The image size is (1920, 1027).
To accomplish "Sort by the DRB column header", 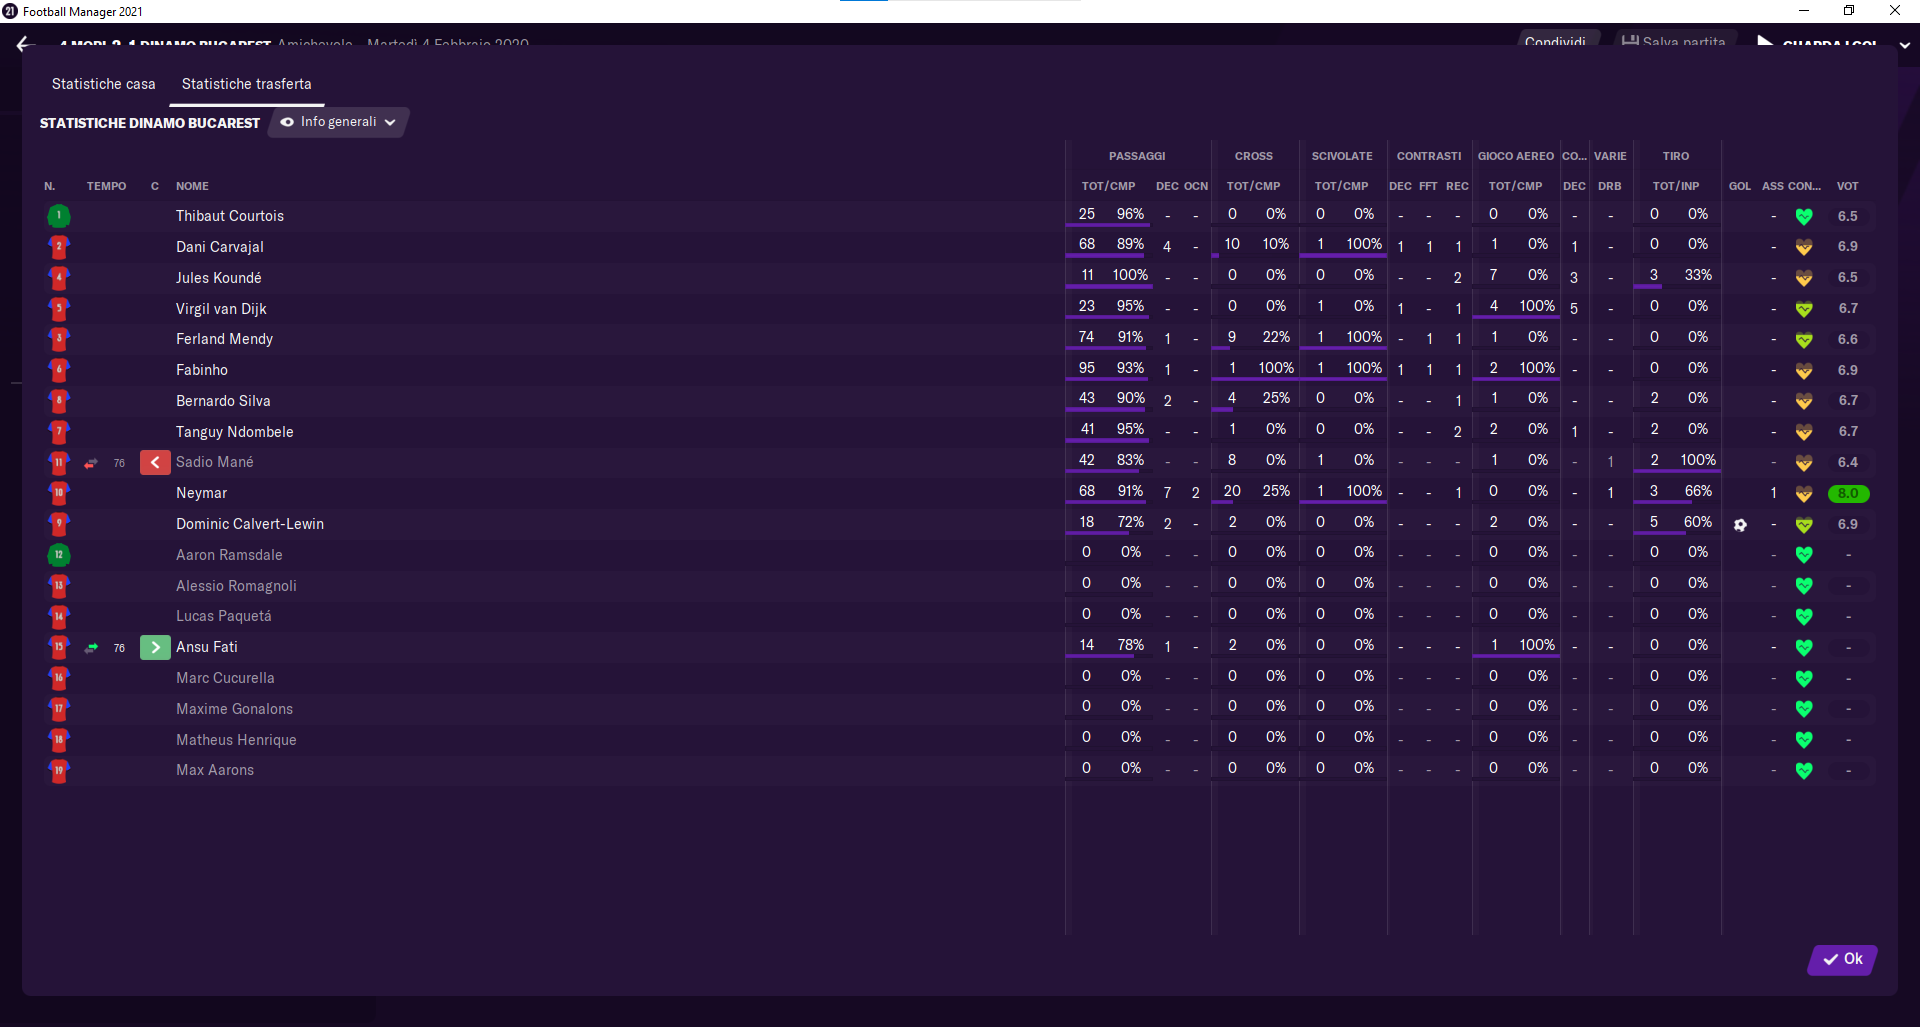I will 1610,186.
